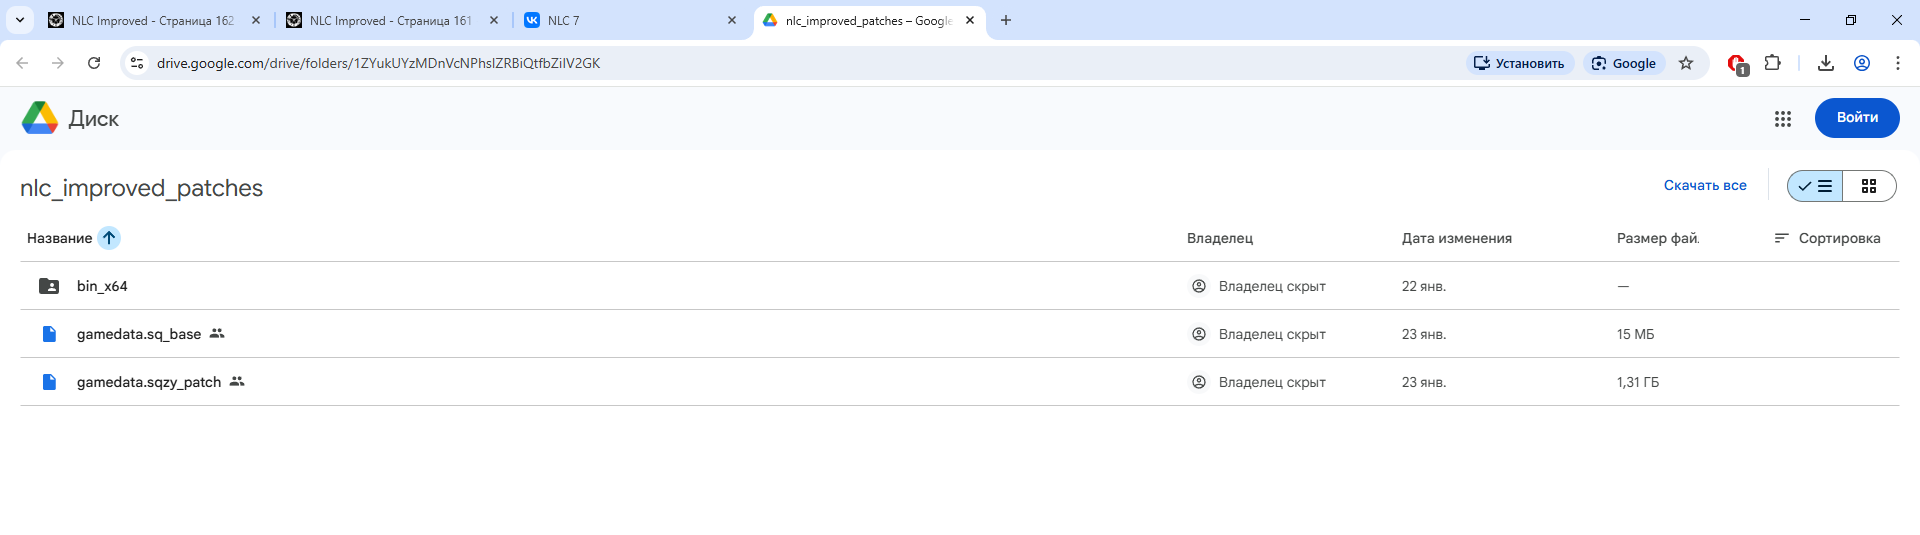Switch to list layout view
This screenshot has width=1920, height=535.
(x=1815, y=186)
